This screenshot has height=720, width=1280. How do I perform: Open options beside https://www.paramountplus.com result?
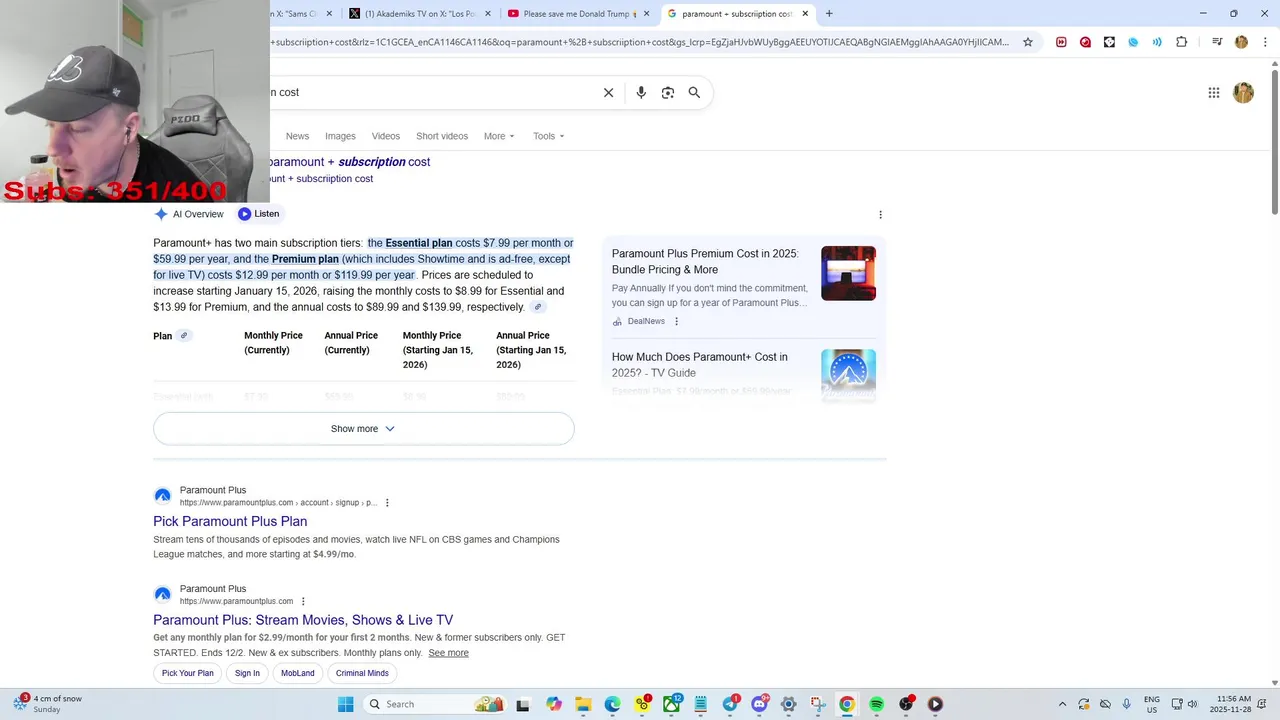303,601
